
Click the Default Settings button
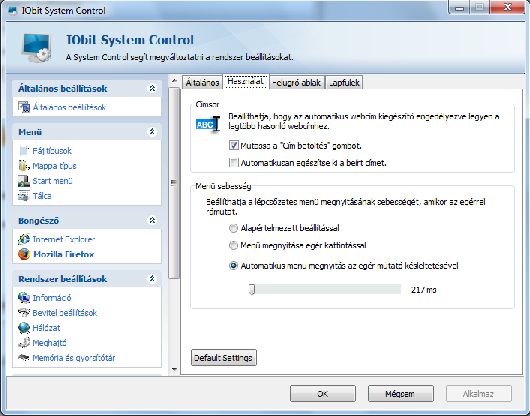tap(223, 358)
